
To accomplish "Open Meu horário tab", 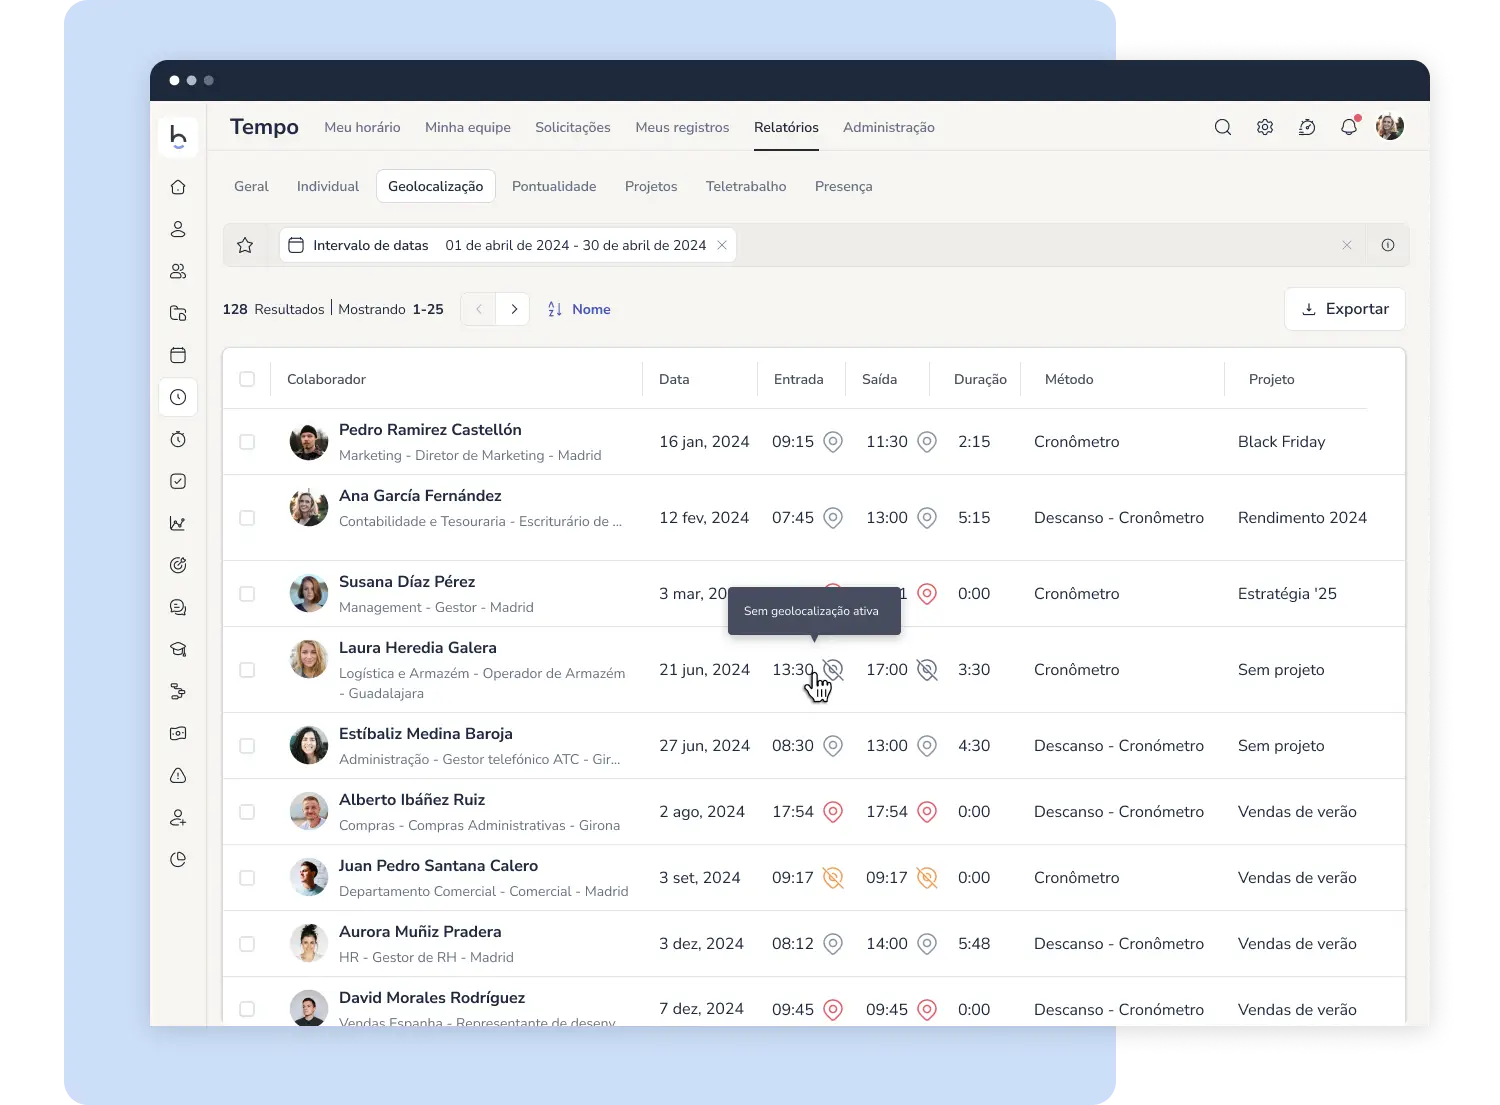I will click(x=362, y=127).
